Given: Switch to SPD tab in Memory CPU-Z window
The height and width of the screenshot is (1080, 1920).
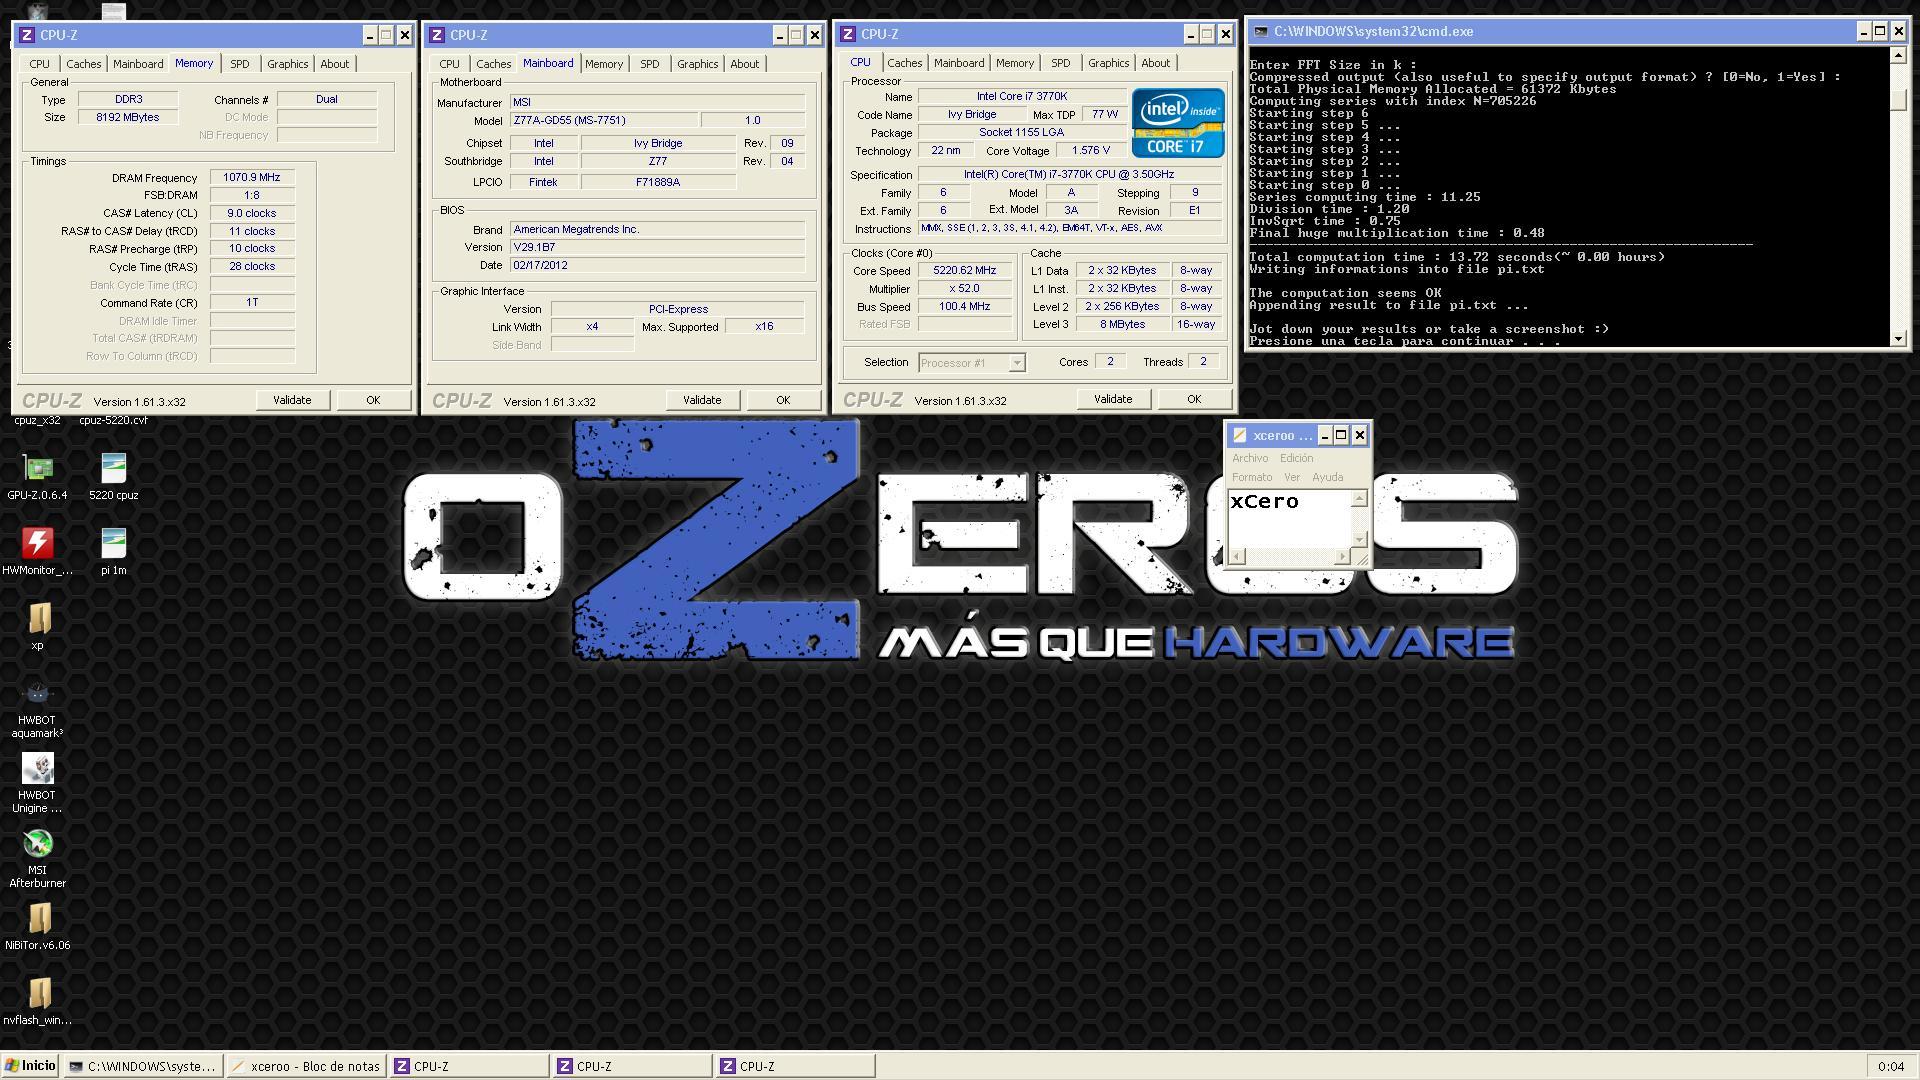Looking at the screenshot, I should pyautogui.click(x=240, y=64).
